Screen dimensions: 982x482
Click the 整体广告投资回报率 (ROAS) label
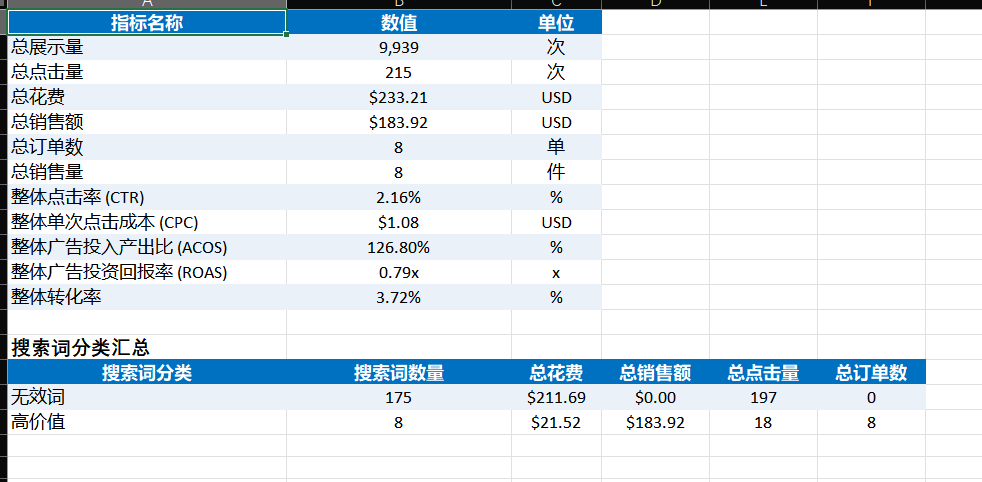pos(147,273)
